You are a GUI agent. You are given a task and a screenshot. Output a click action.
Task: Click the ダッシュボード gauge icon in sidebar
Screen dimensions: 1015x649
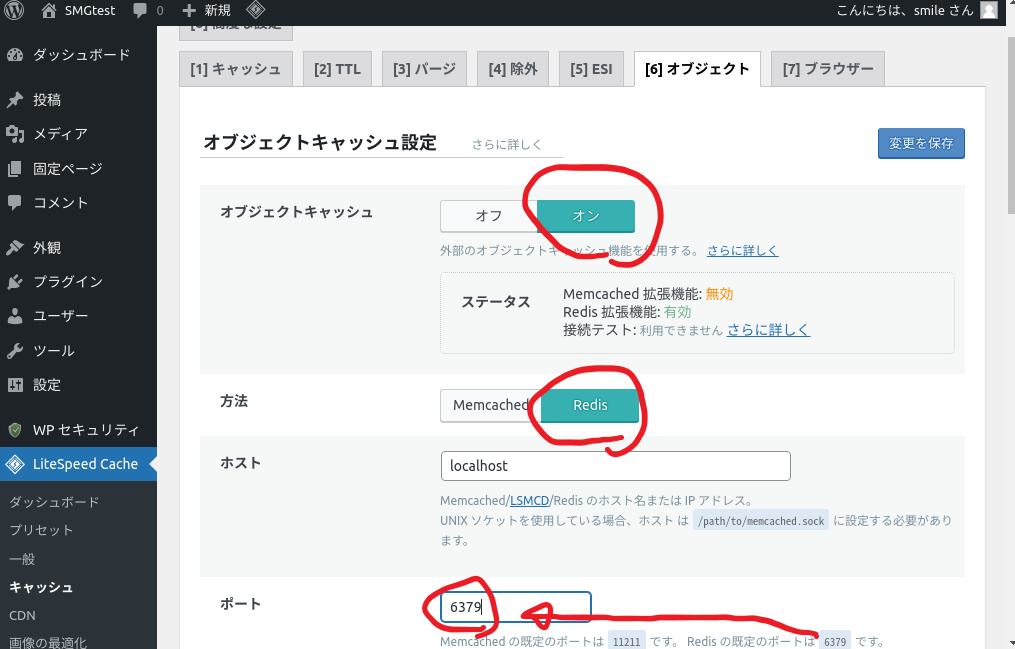(15, 55)
